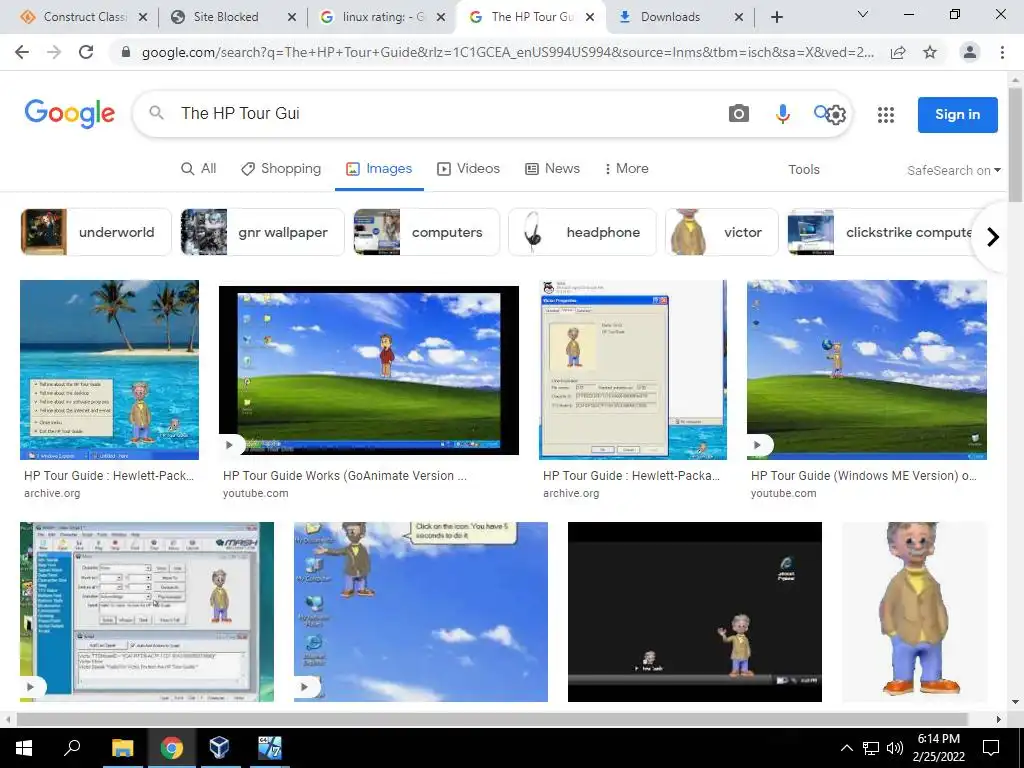Show hidden system tray icons
Screen dimensions: 1024x768
(x=846, y=748)
